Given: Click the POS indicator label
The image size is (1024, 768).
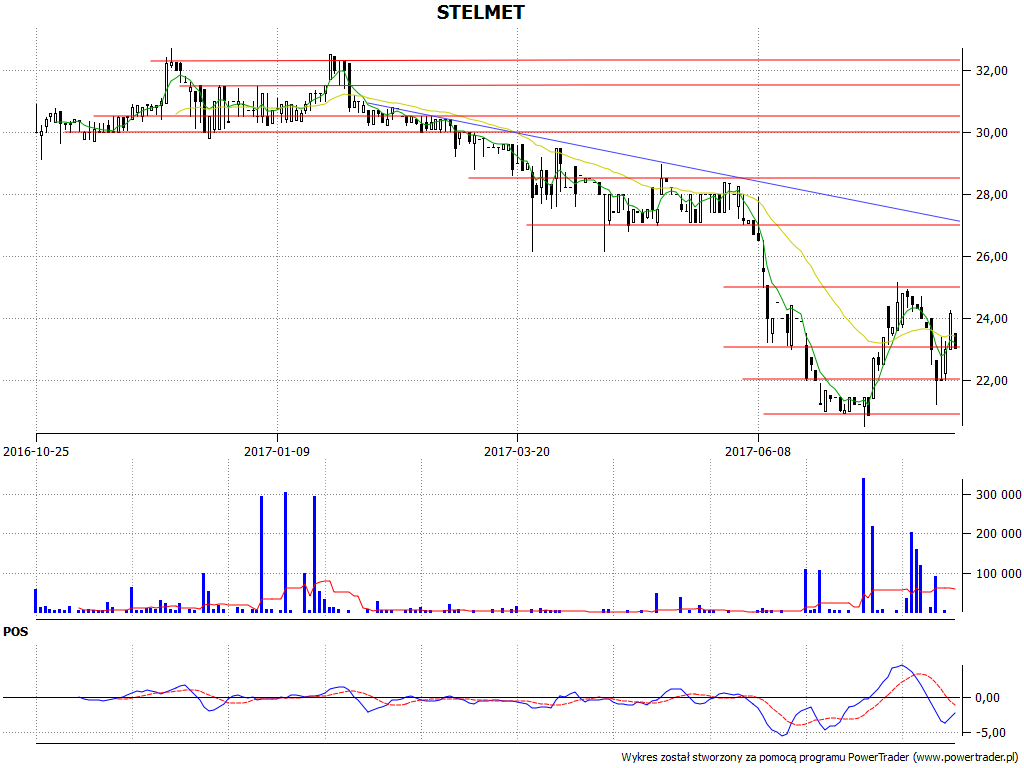Looking at the screenshot, I should point(16,632).
